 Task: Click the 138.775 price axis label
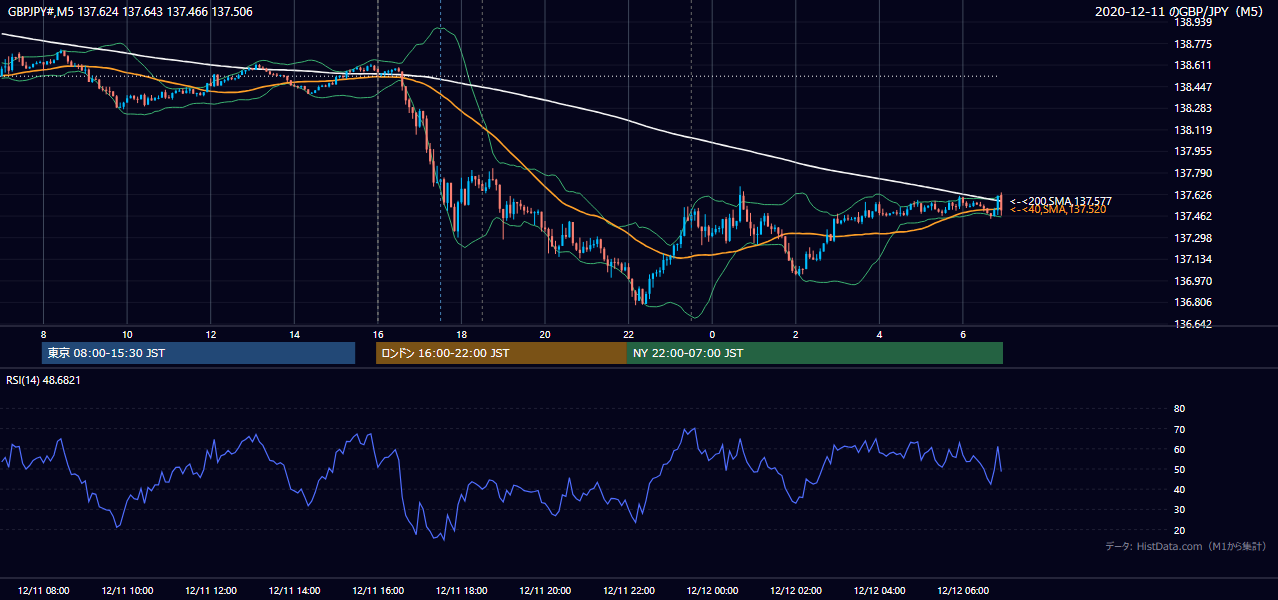pos(1194,44)
